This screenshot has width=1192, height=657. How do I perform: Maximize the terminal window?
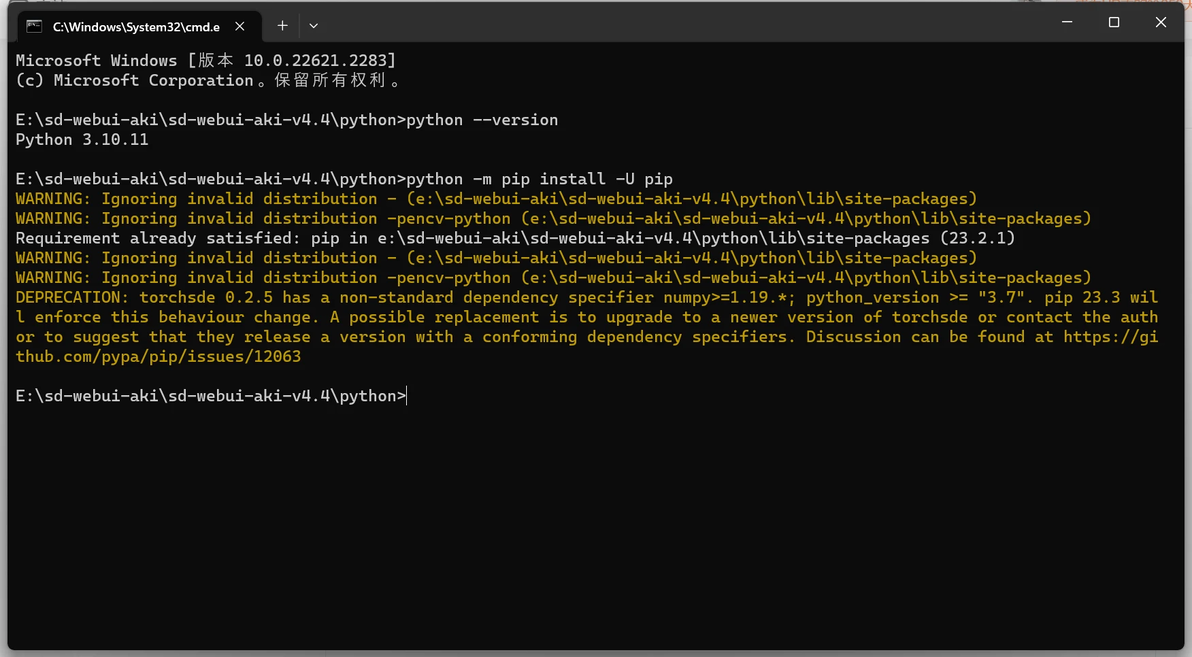tap(1114, 22)
